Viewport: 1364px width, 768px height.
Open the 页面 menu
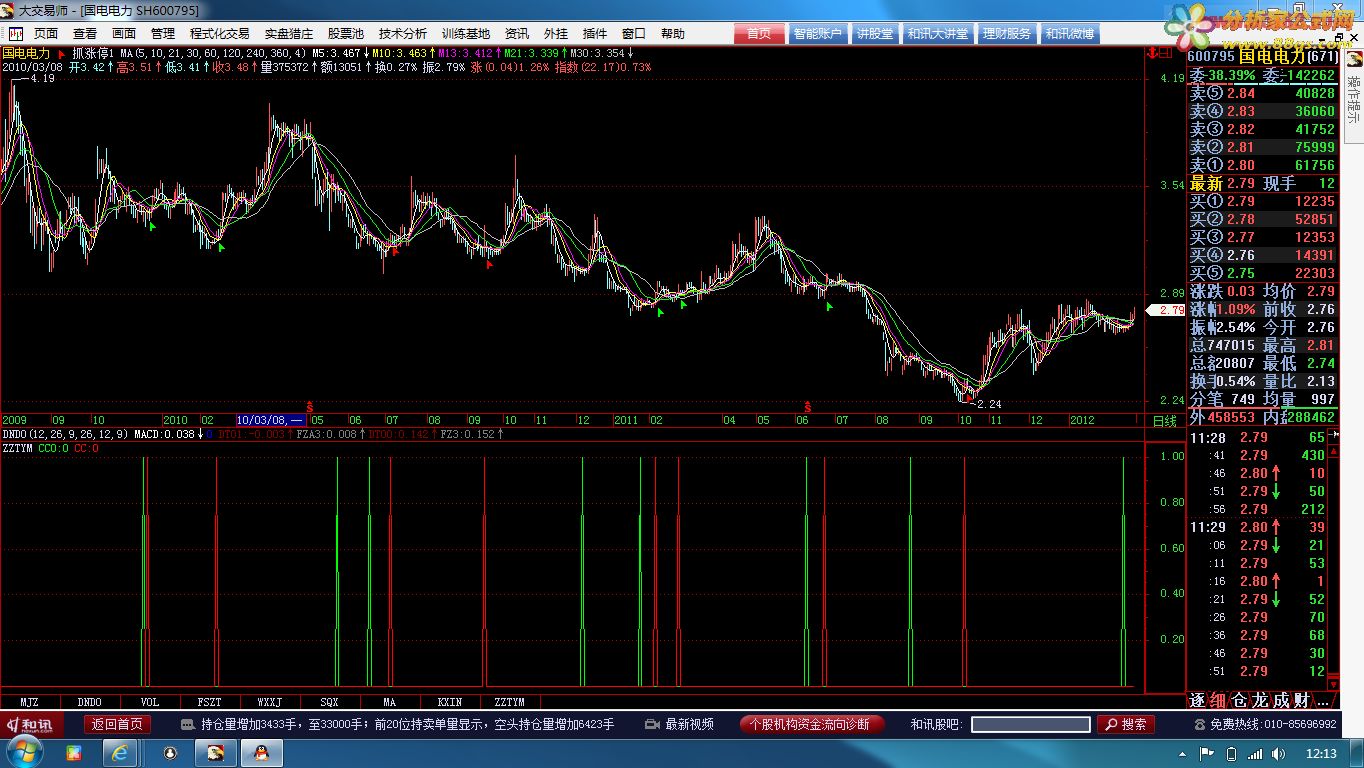pos(45,34)
